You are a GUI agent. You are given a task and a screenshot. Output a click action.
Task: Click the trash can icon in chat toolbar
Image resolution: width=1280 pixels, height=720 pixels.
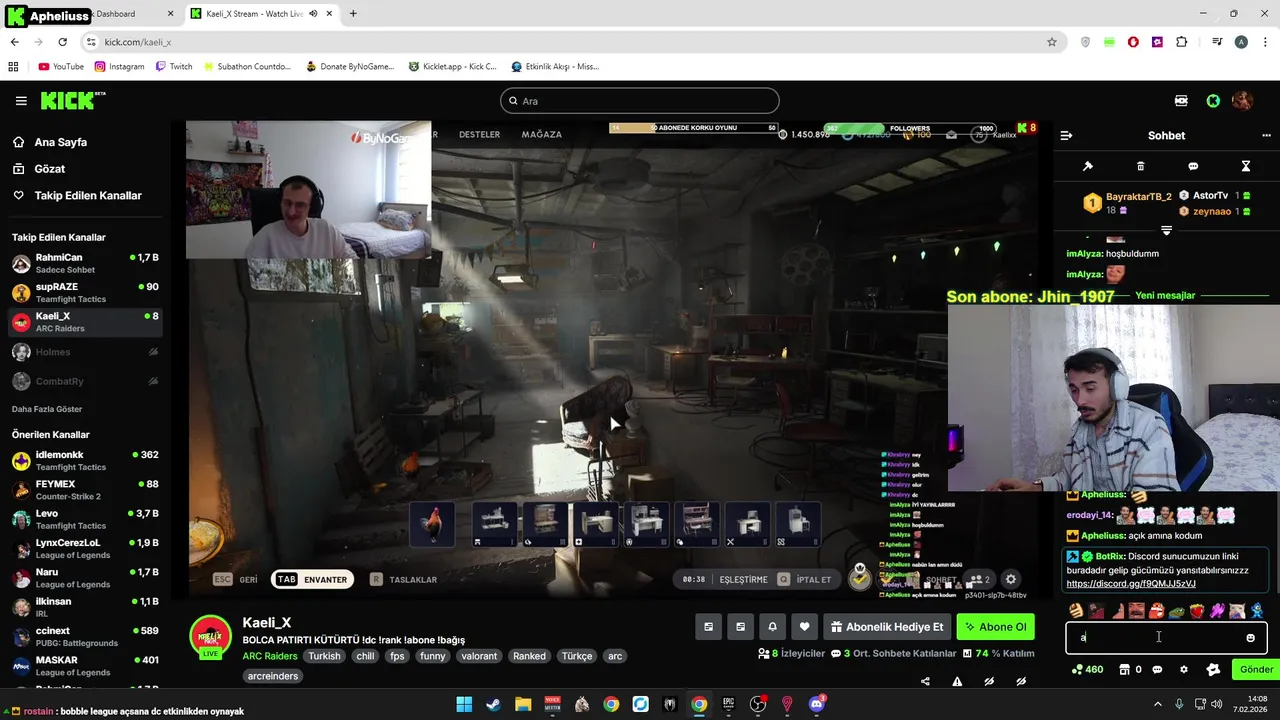tap(1140, 166)
